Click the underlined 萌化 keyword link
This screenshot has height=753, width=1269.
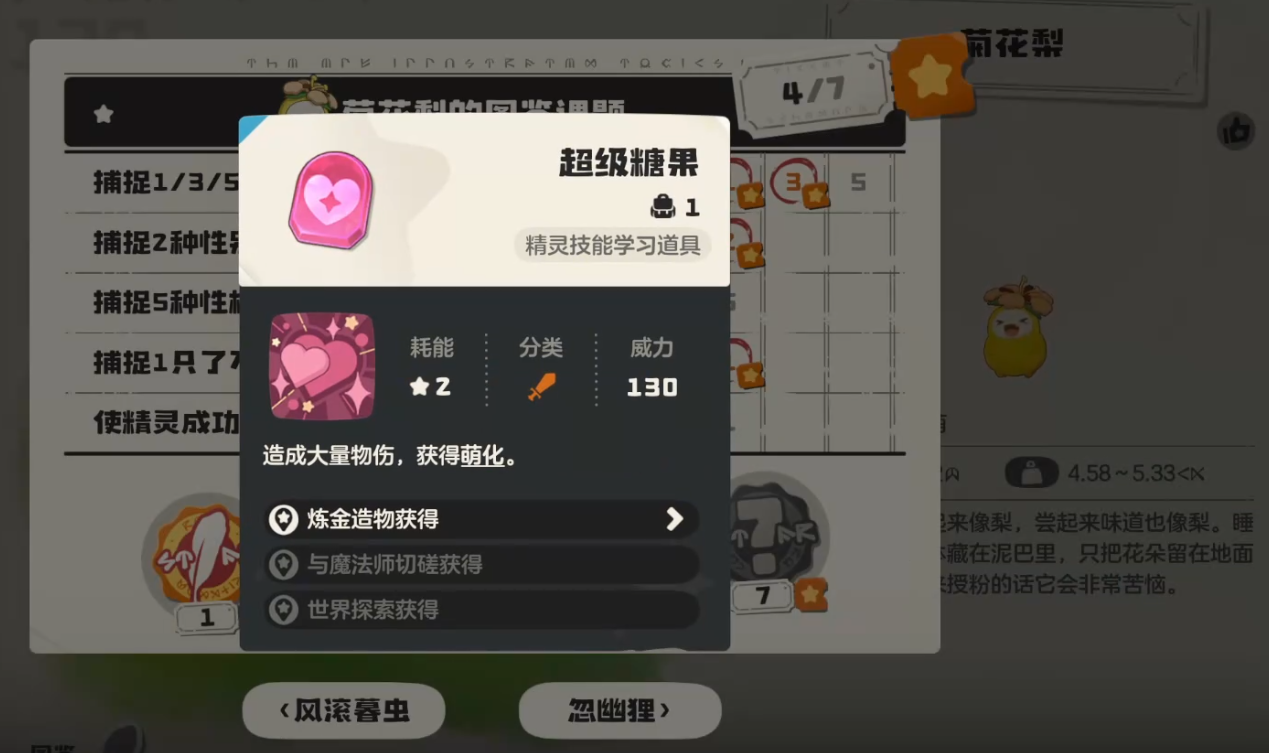pyautogui.click(x=482, y=456)
